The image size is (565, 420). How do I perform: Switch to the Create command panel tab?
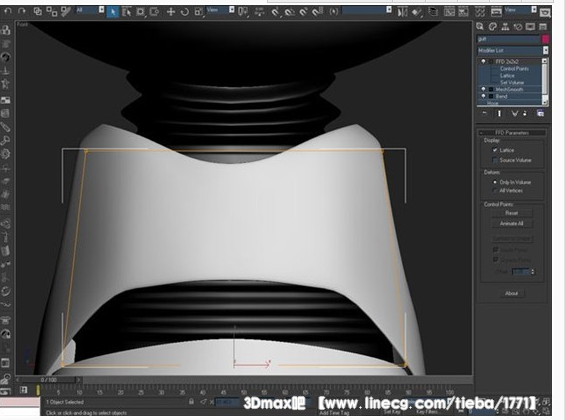tap(480, 27)
